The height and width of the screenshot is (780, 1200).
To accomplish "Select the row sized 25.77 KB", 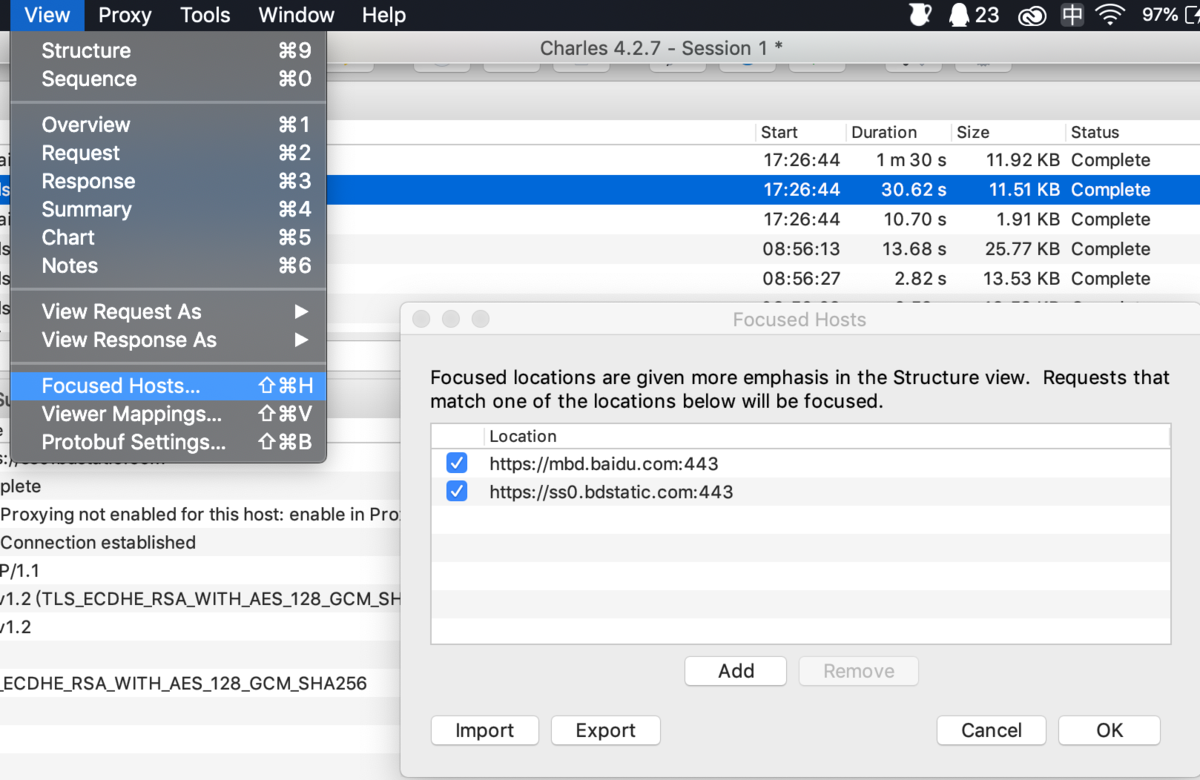I will pyautogui.click(x=763, y=249).
